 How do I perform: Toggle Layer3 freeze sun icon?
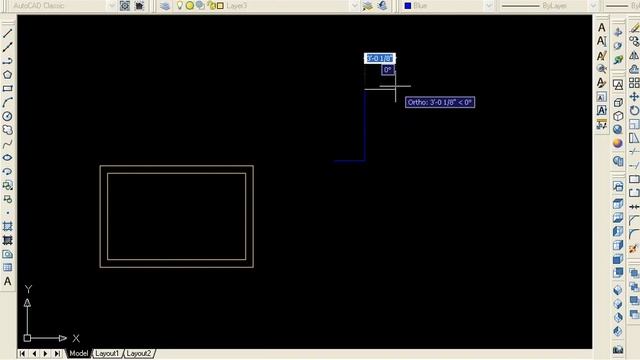tap(190, 6)
